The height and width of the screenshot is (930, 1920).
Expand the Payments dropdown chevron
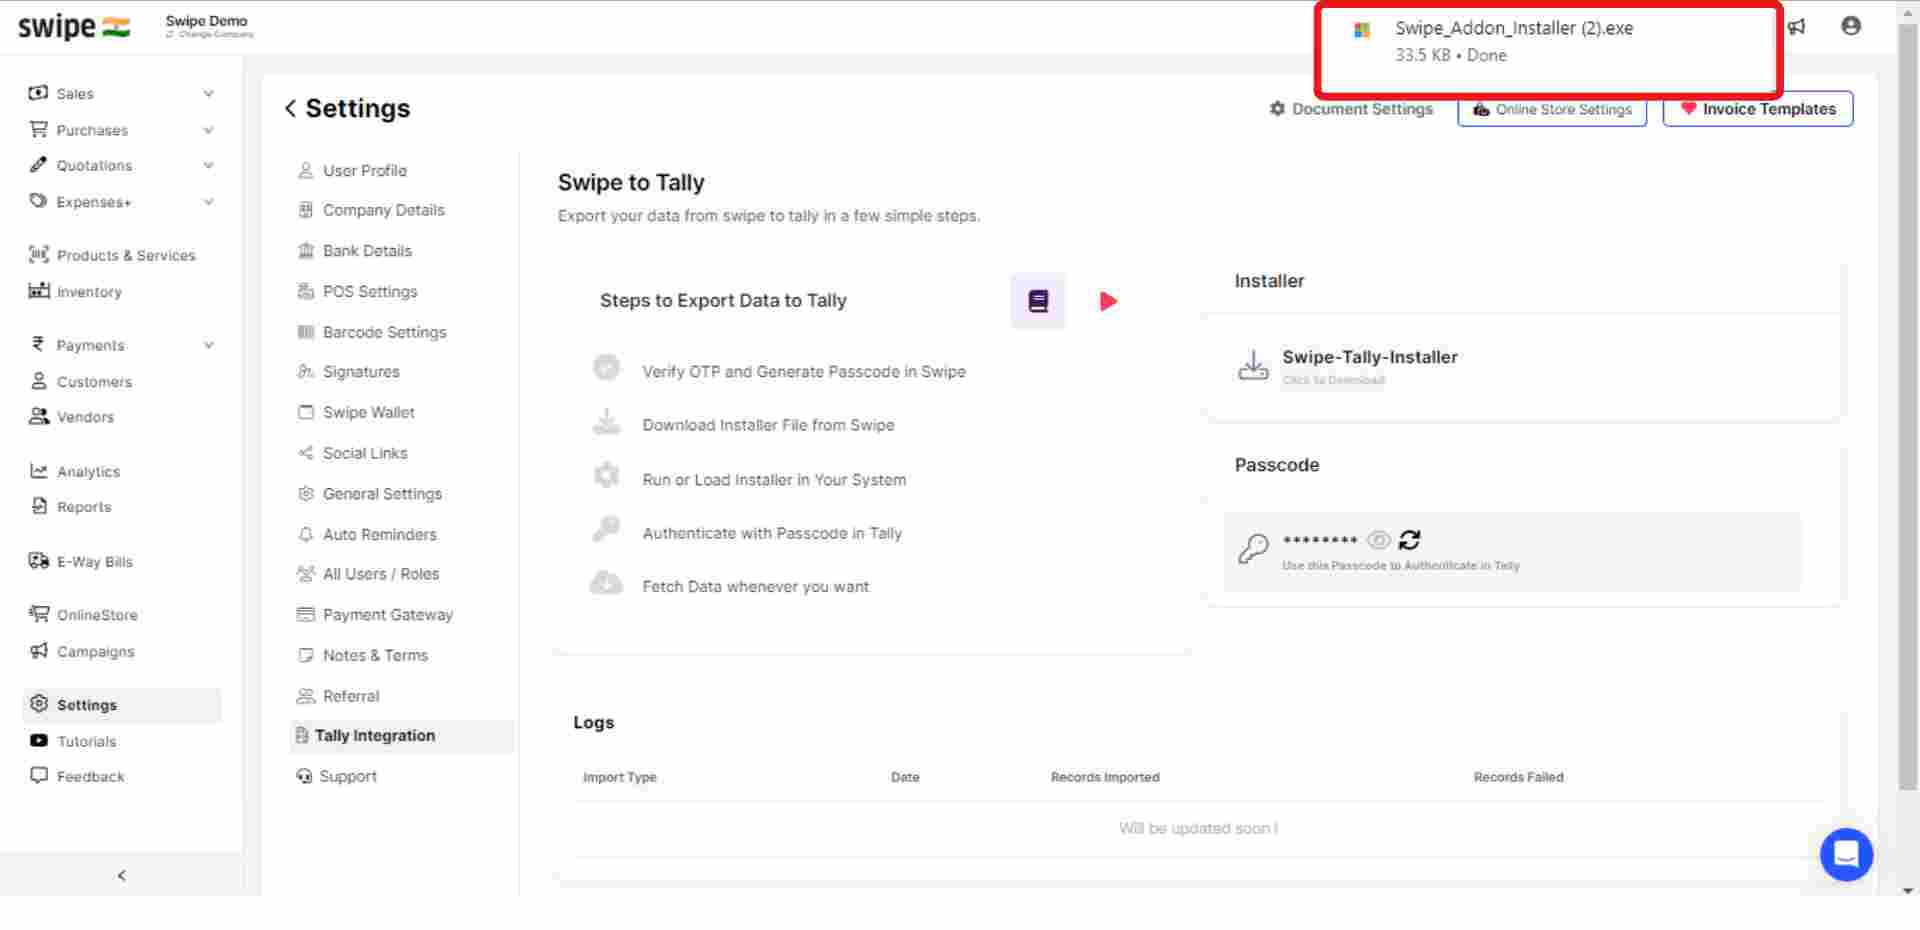coord(208,345)
